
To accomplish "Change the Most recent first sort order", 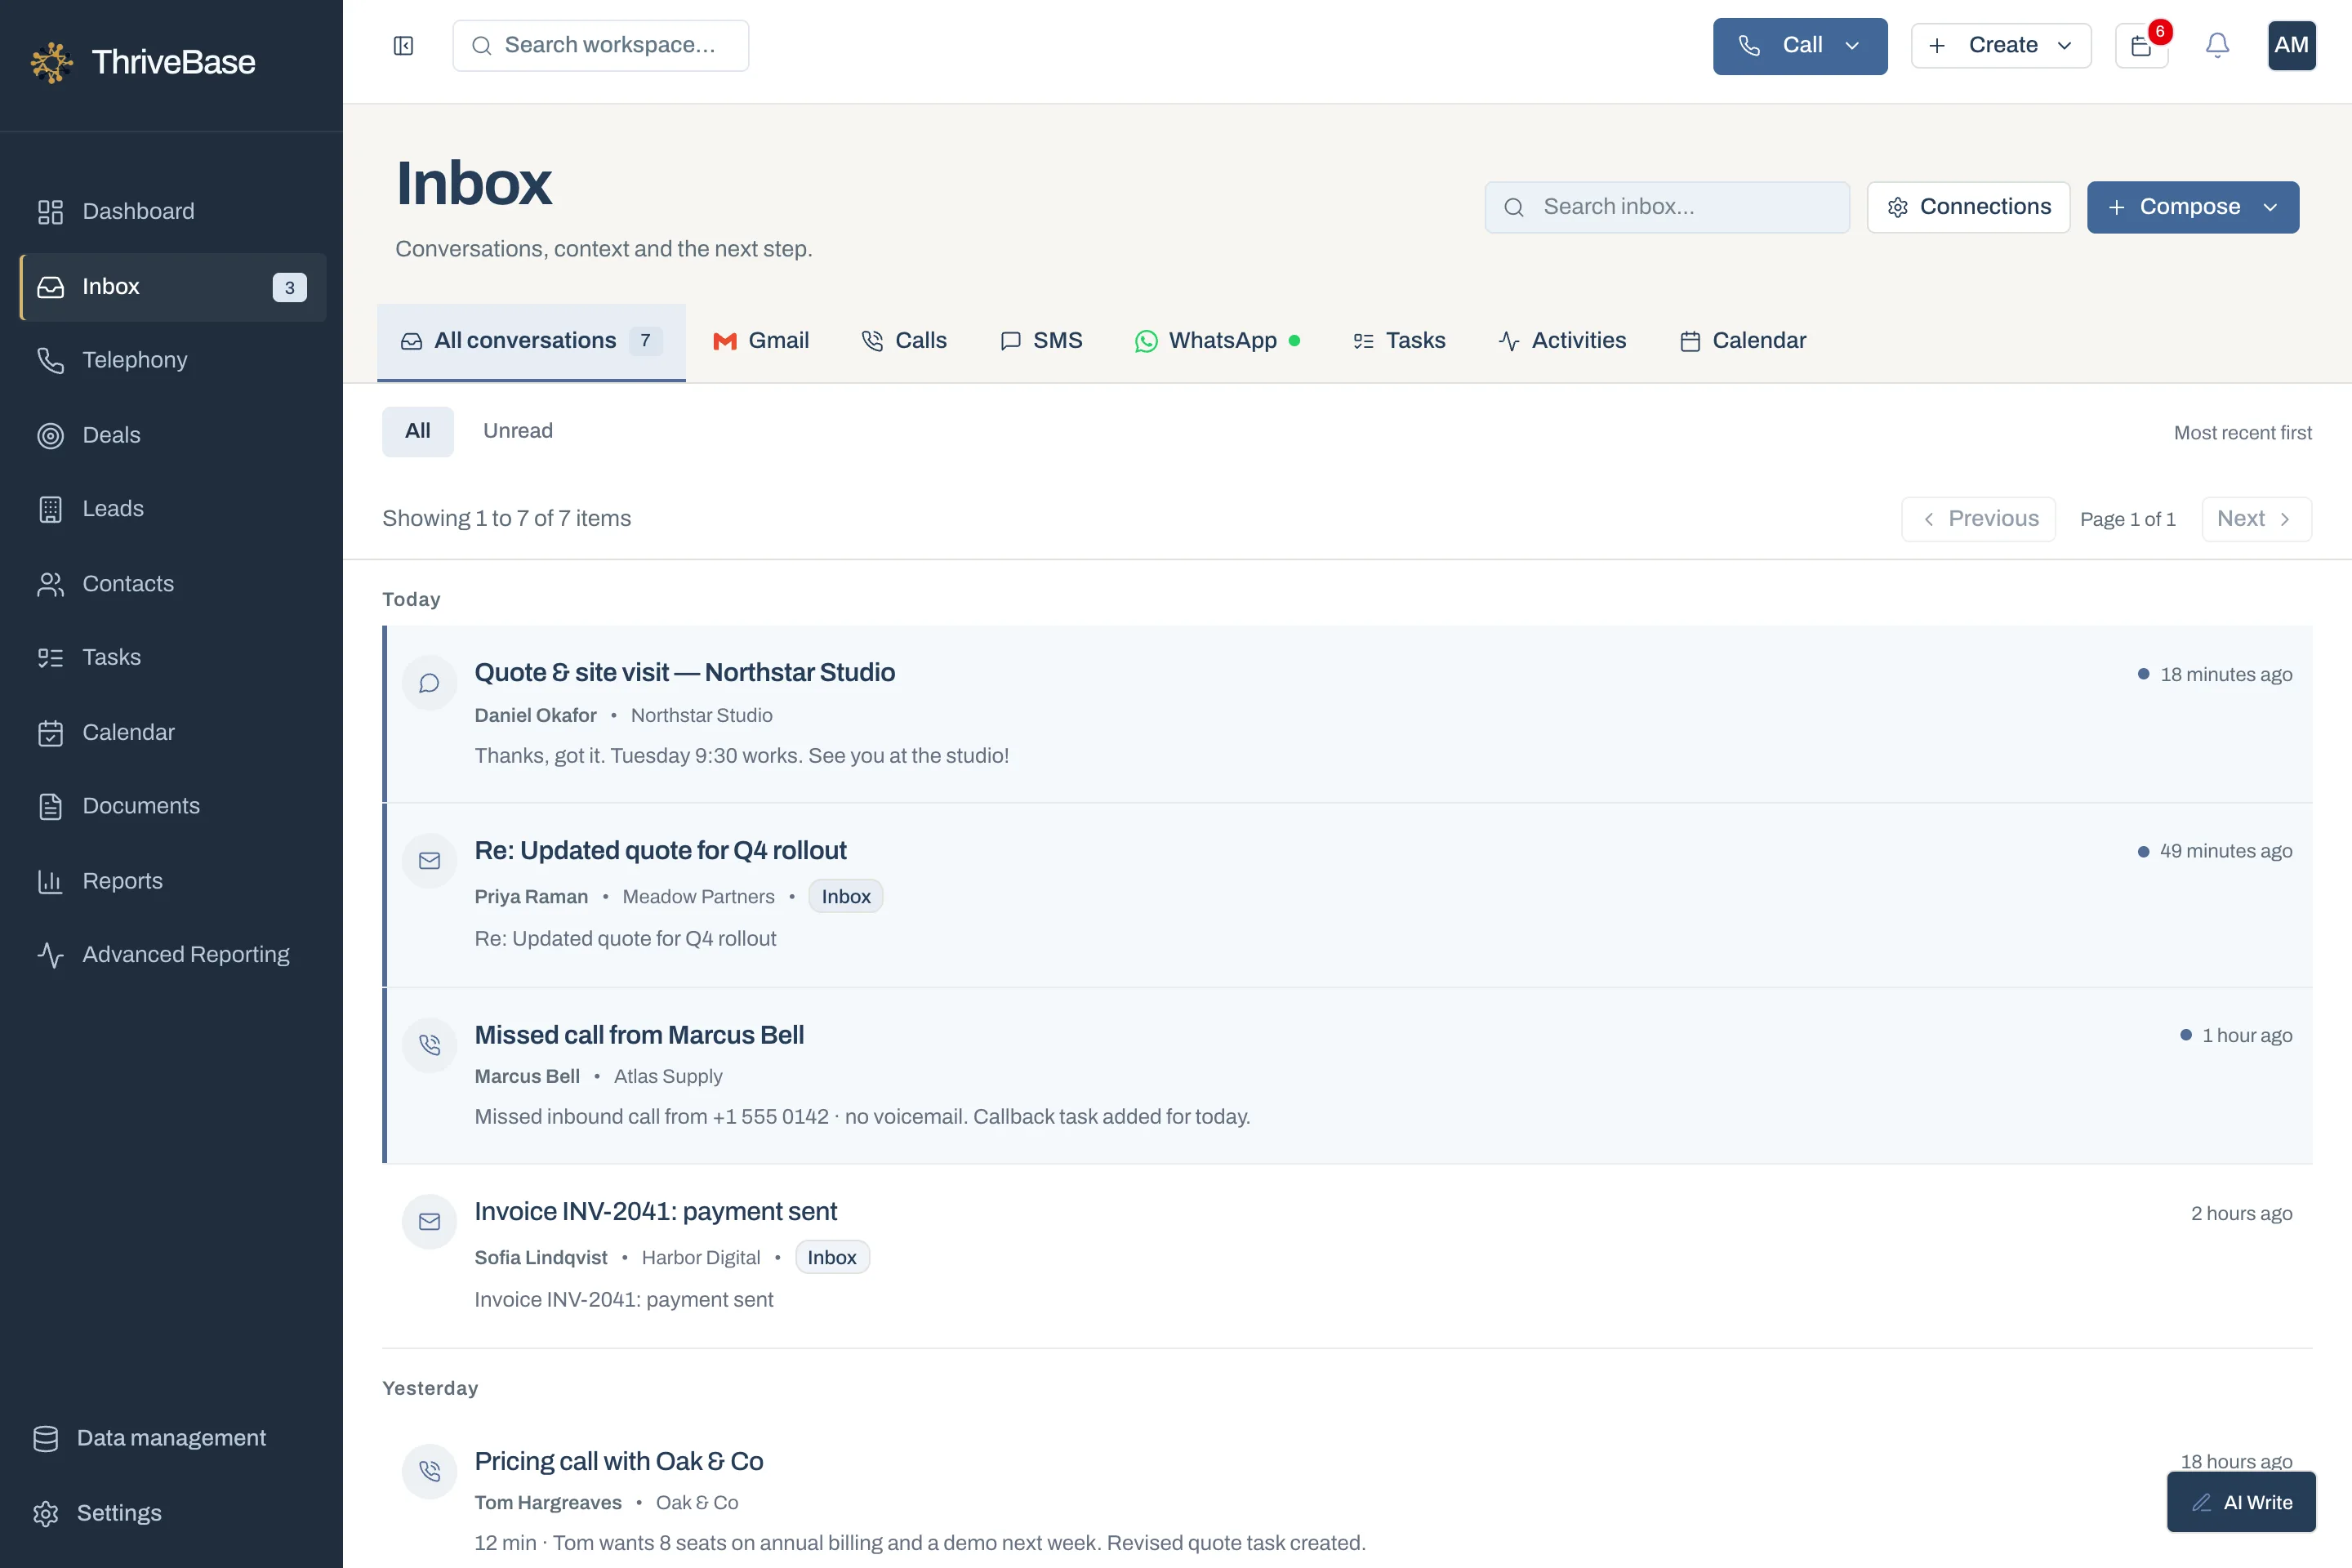I will pos(2243,433).
